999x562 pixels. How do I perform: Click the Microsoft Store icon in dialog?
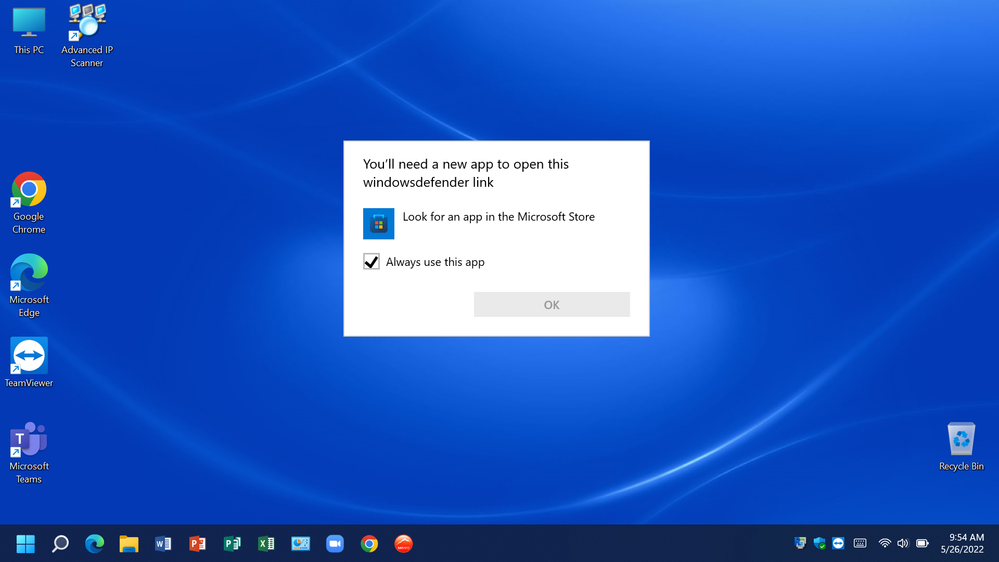(378, 224)
